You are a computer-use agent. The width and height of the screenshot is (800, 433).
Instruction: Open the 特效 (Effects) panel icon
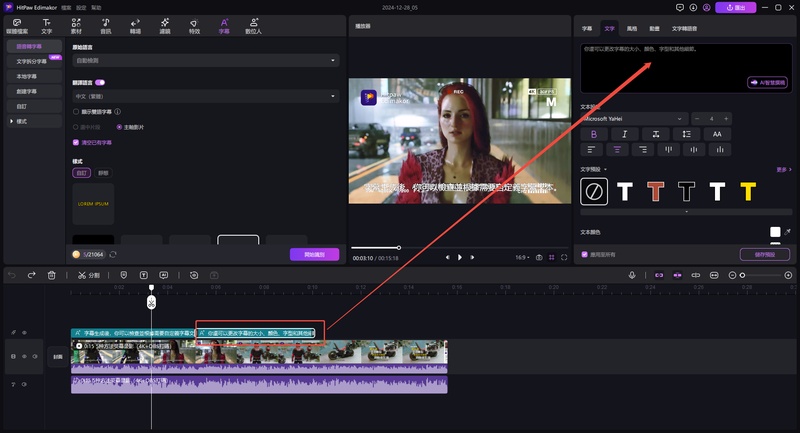(x=194, y=25)
